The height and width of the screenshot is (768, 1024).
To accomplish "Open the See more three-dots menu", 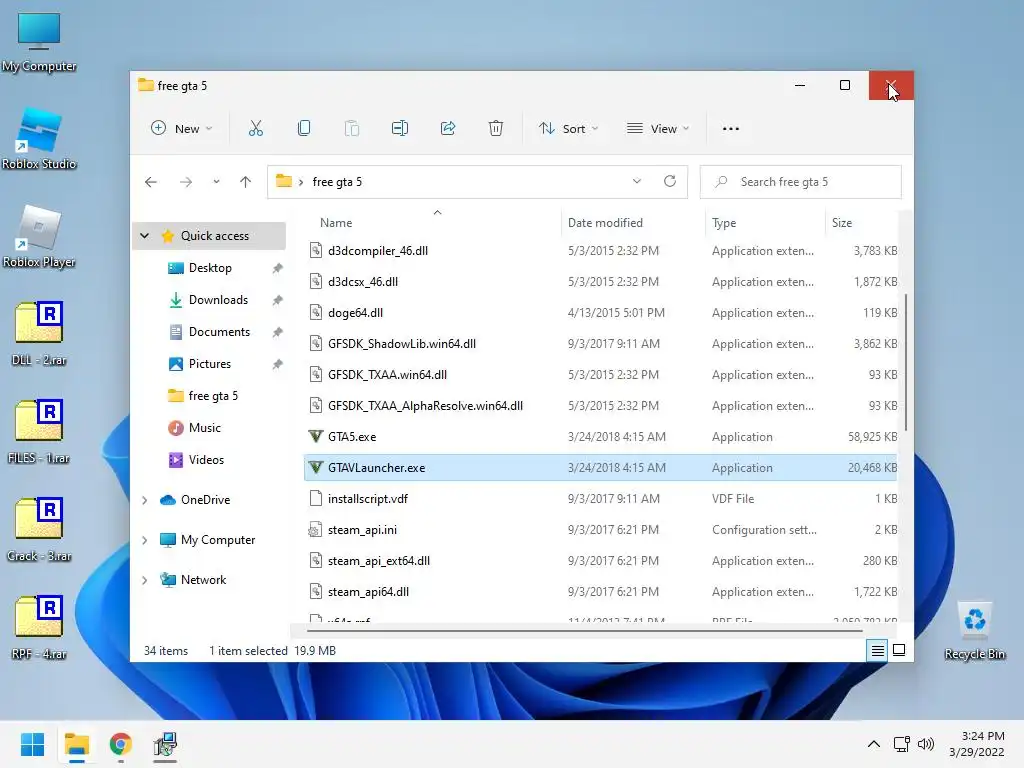I will coord(731,129).
